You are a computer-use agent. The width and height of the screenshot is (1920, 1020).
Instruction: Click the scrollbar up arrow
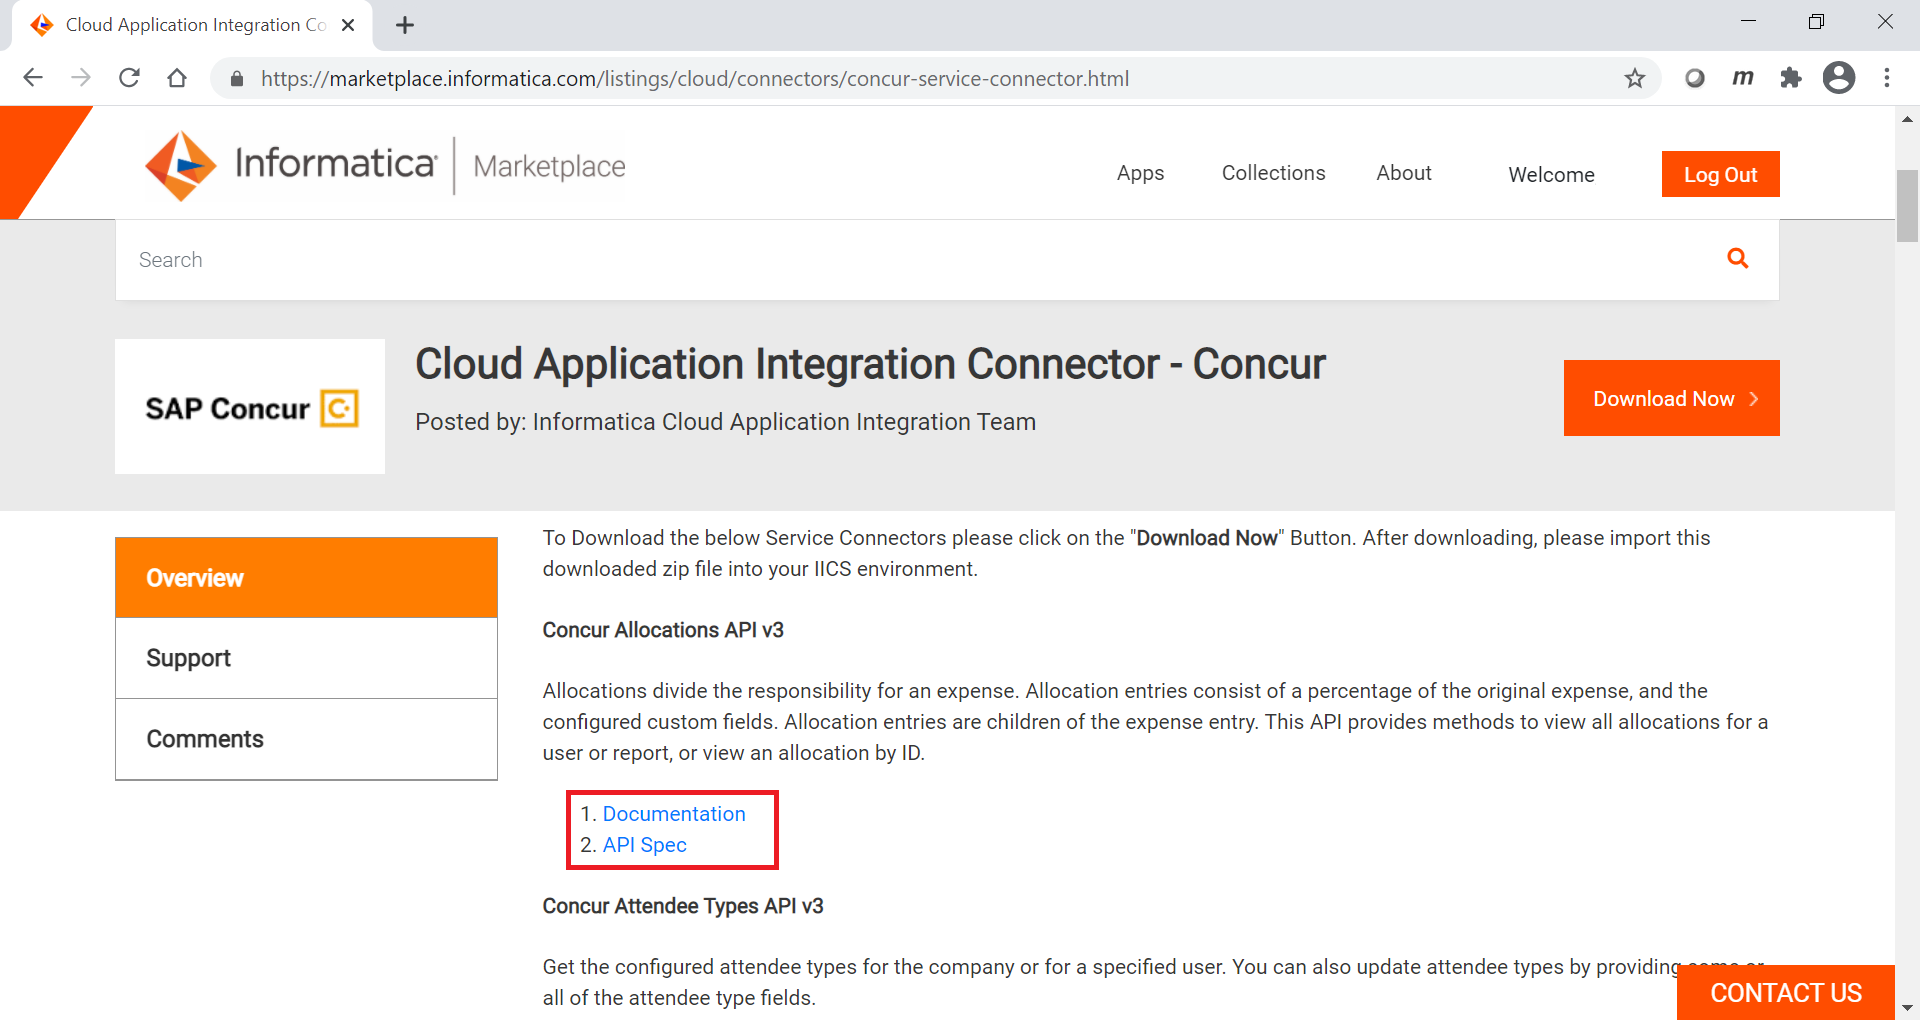click(1907, 119)
